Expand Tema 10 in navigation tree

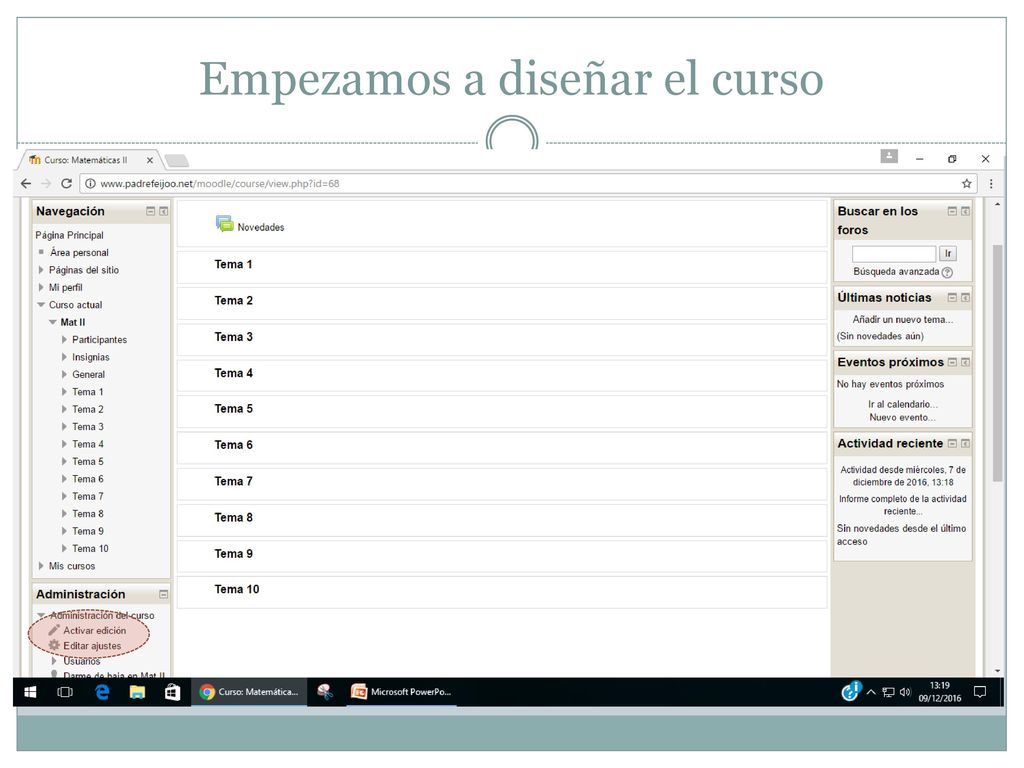click(64, 549)
